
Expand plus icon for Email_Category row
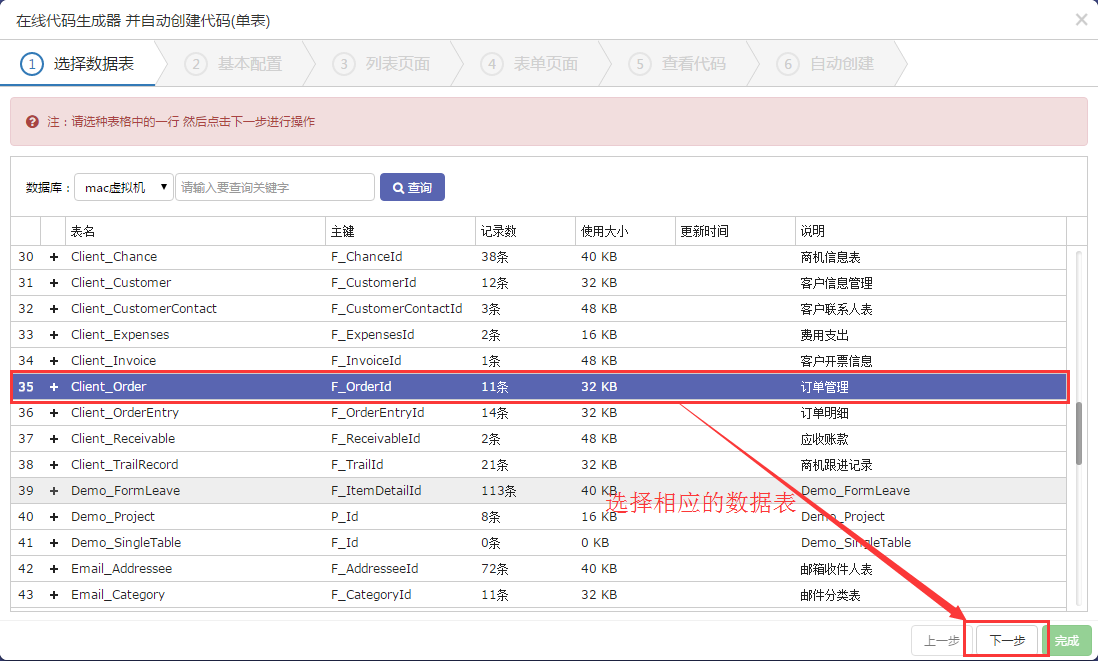54,594
